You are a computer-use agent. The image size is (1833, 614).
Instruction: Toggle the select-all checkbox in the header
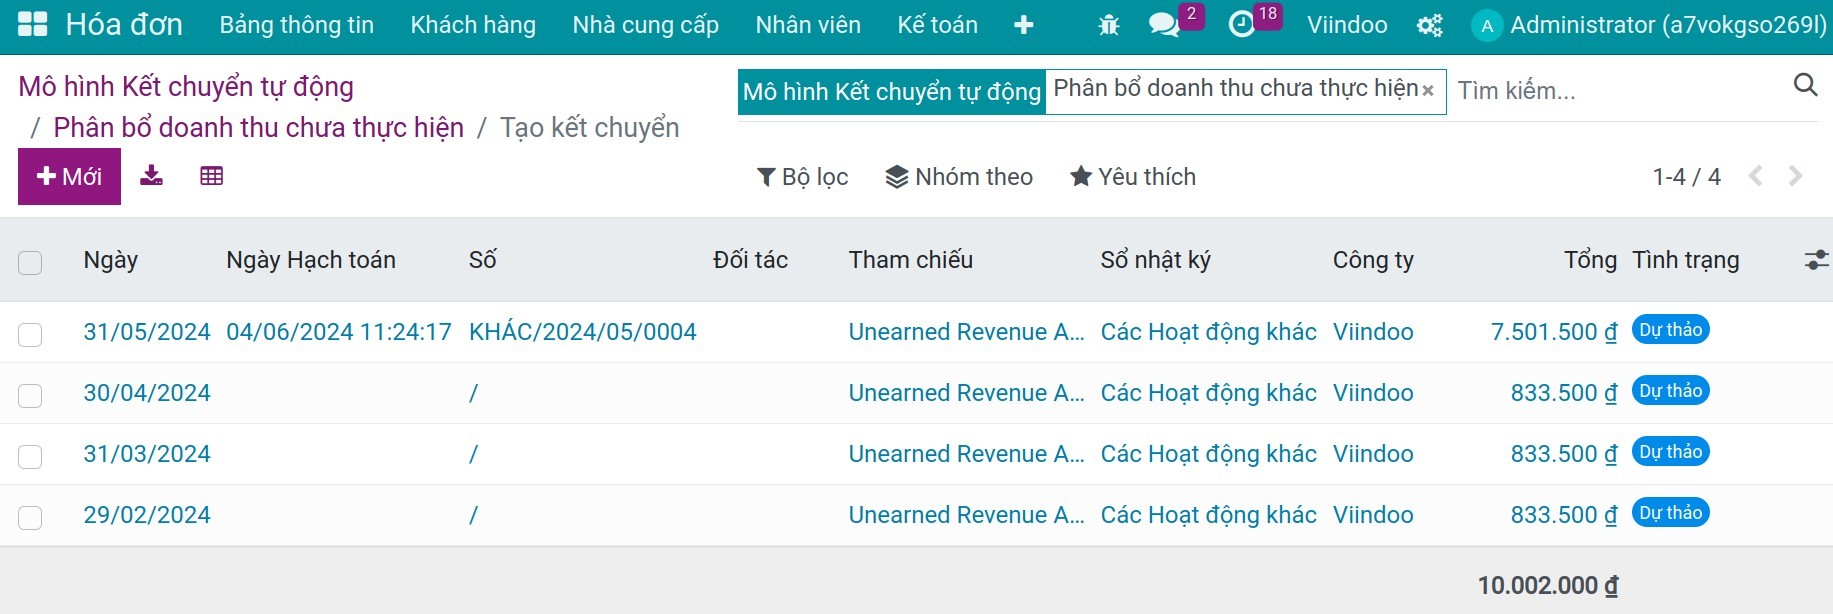[30, 263]
